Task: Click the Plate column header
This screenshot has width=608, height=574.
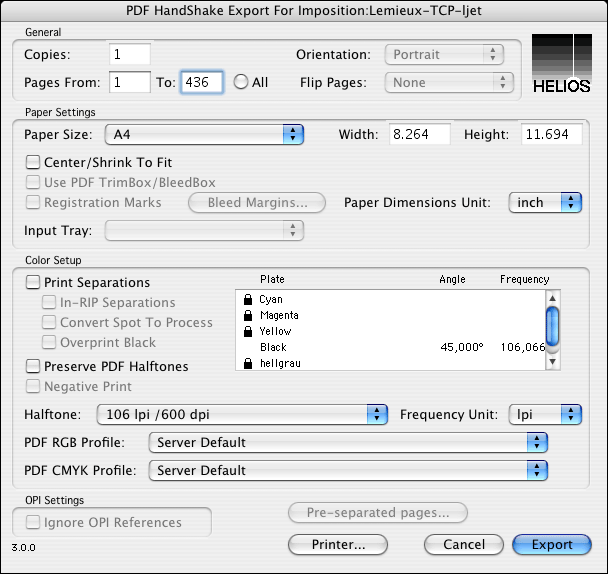Action: click(272, 279)
